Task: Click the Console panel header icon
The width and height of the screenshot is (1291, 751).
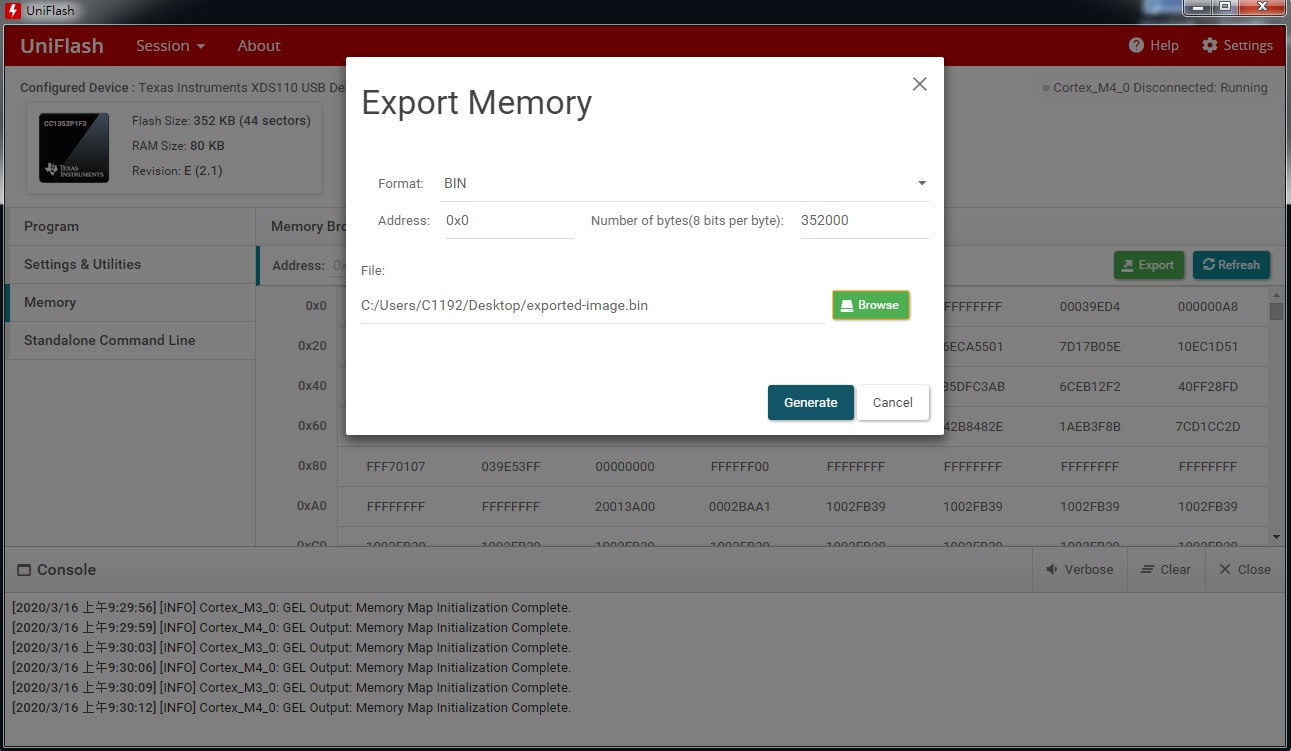Action: [x=24, y=570]
